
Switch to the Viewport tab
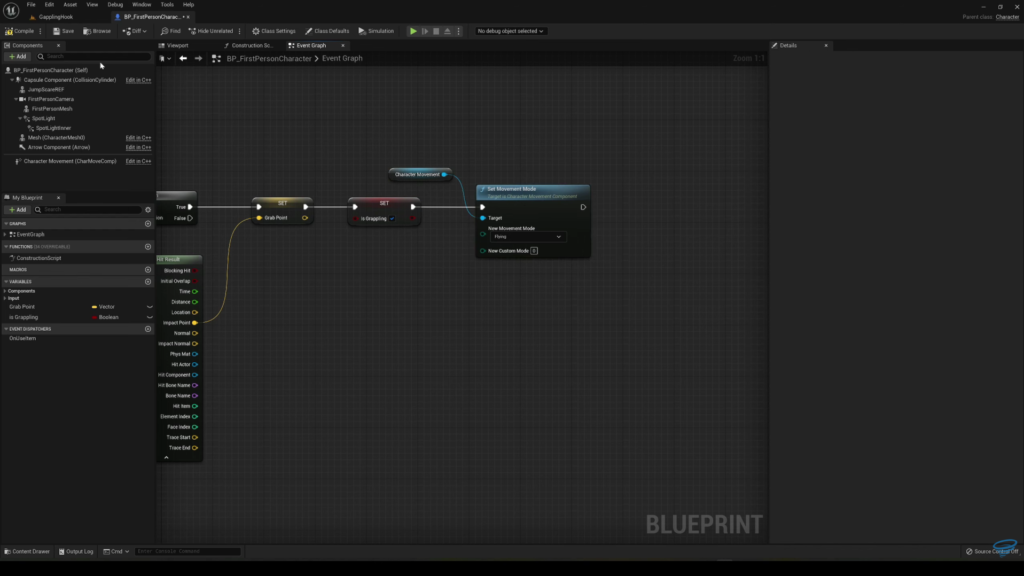click(x=177, y=46)
